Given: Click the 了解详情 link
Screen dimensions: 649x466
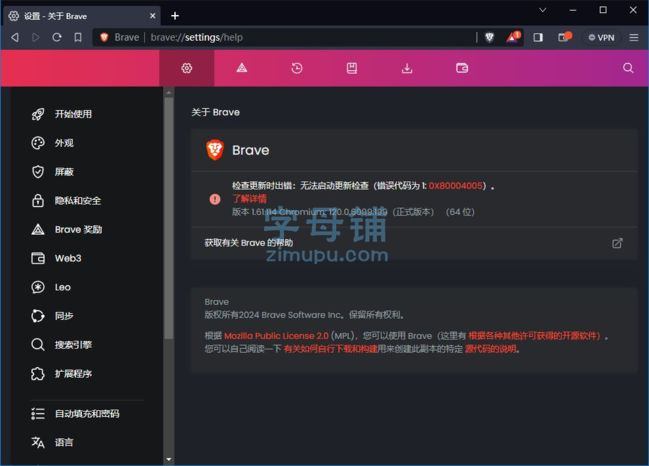Looking at the screenshot, I should [250, 199].
